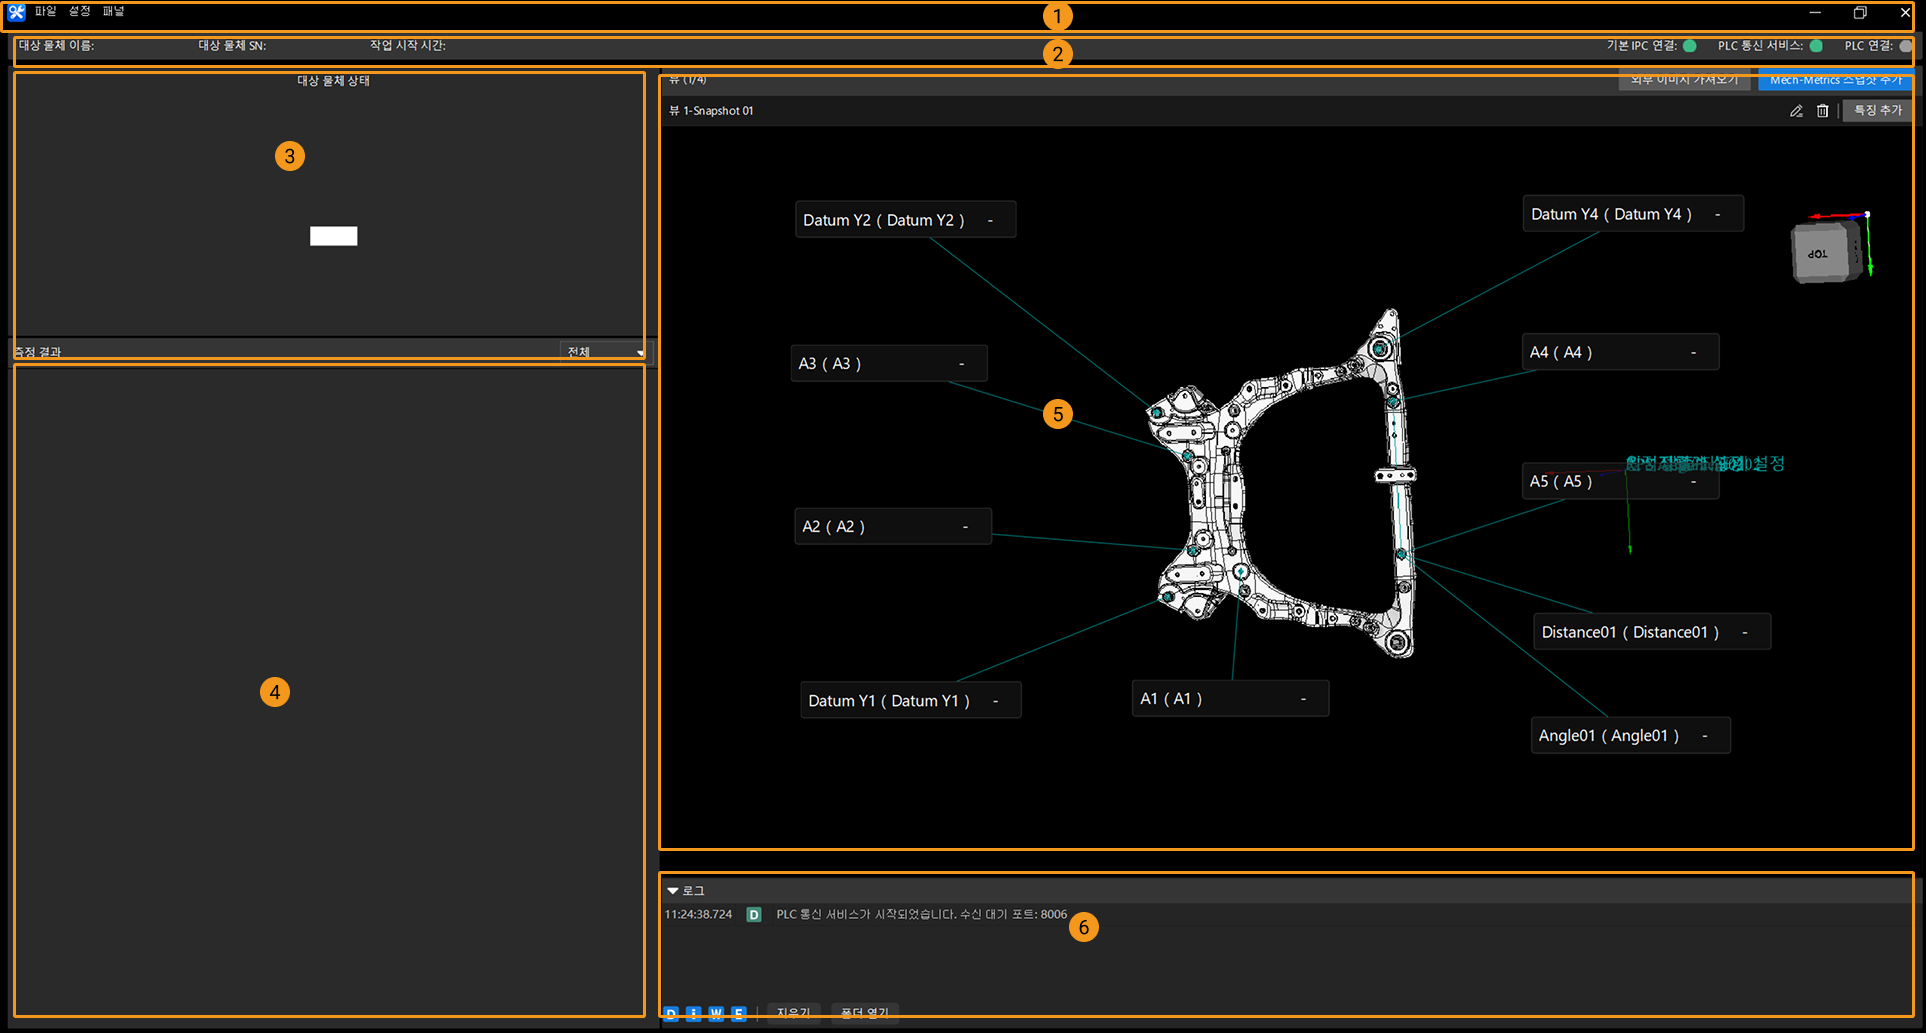Open the 파일 menu
1926x1033 pixels.
(x=46, y=12)
